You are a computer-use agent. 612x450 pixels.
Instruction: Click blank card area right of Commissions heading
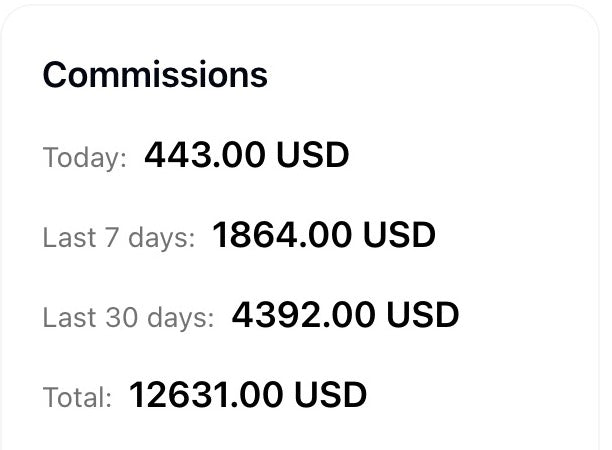coord(430,75)
